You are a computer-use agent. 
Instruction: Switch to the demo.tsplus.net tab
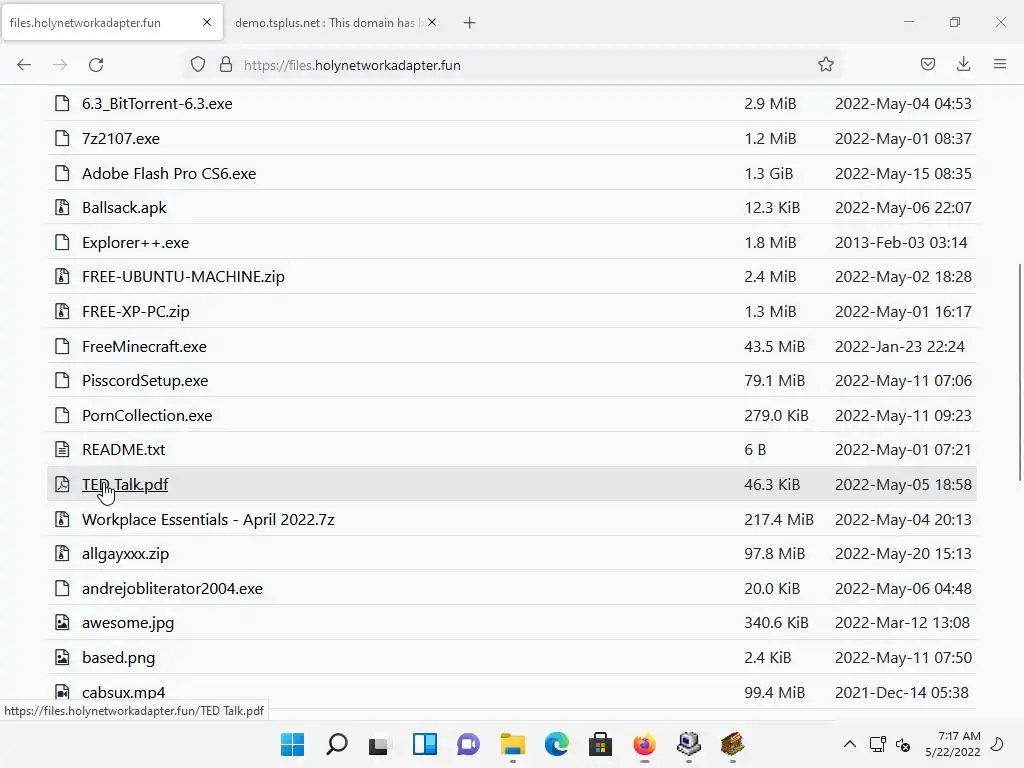[x=325, y=23]
